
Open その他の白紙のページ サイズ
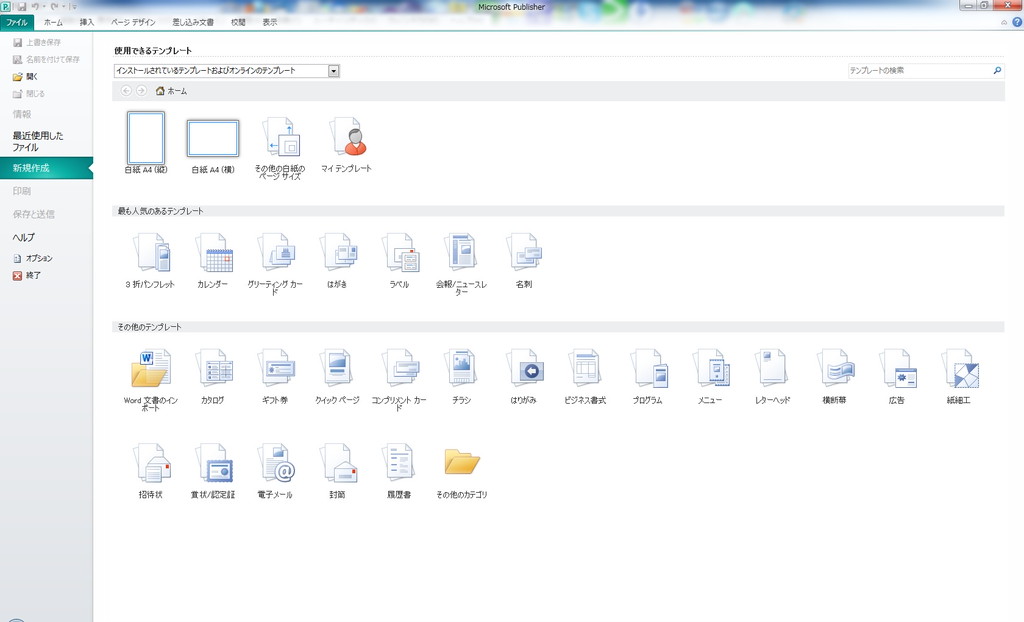point(280,148)
